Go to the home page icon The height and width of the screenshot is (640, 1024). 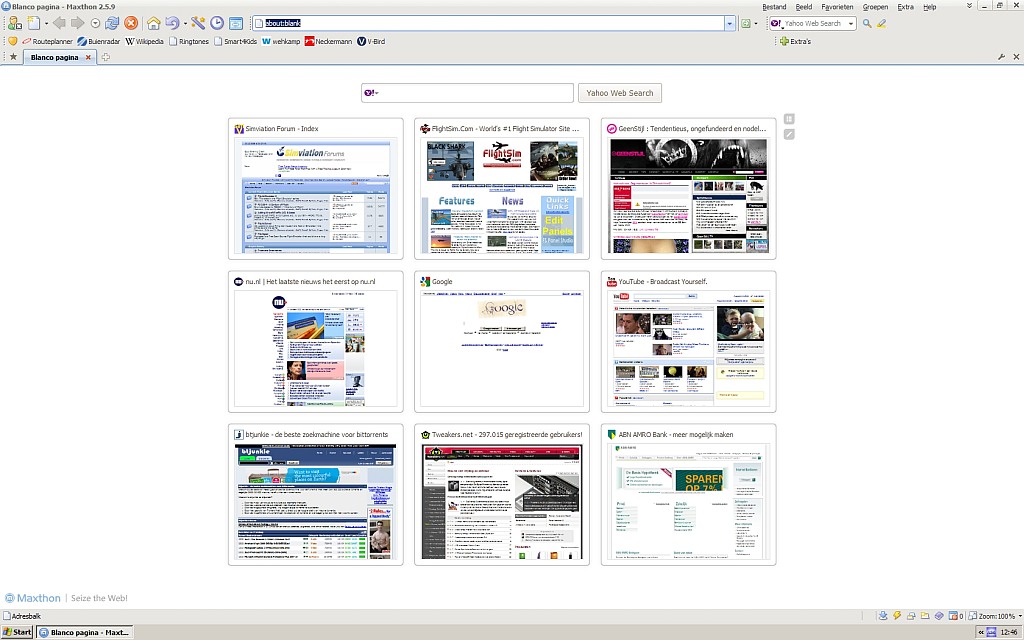pos(153,23)
